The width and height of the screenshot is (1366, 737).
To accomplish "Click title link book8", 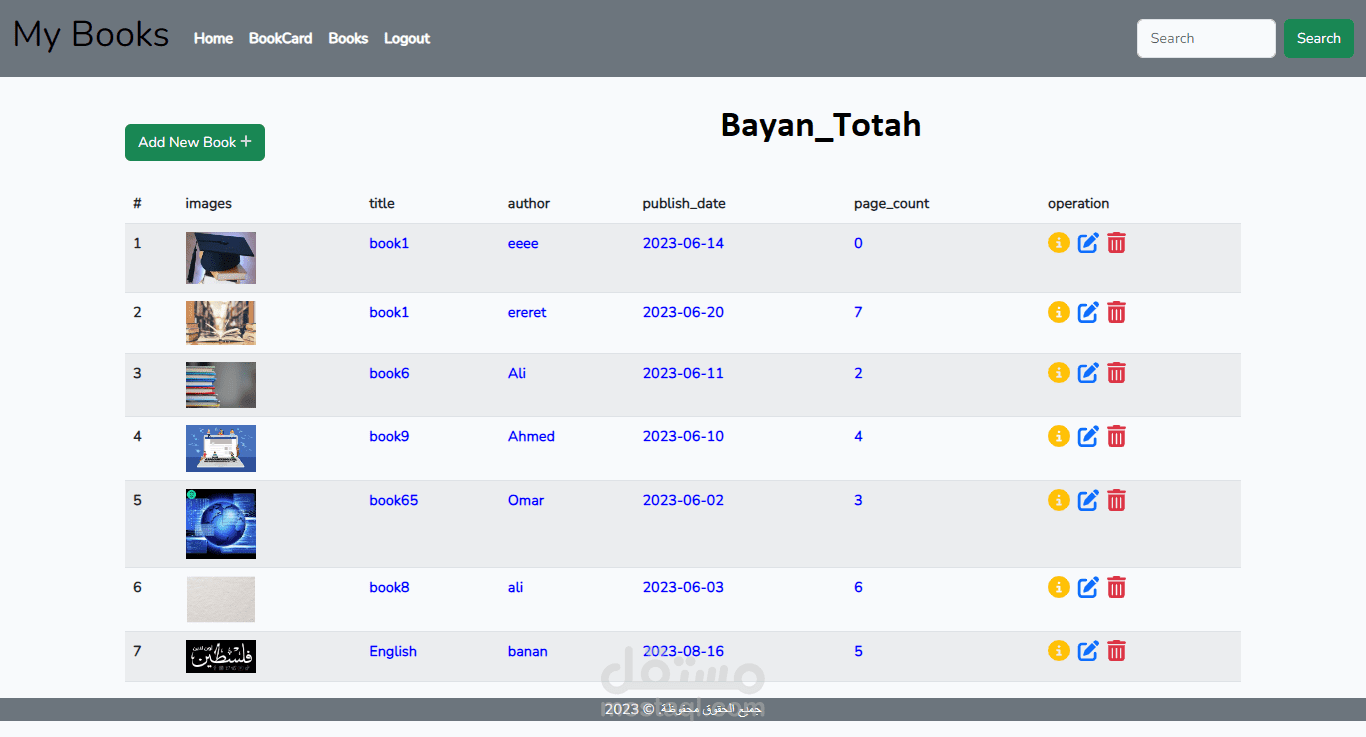I will point(389,587).
